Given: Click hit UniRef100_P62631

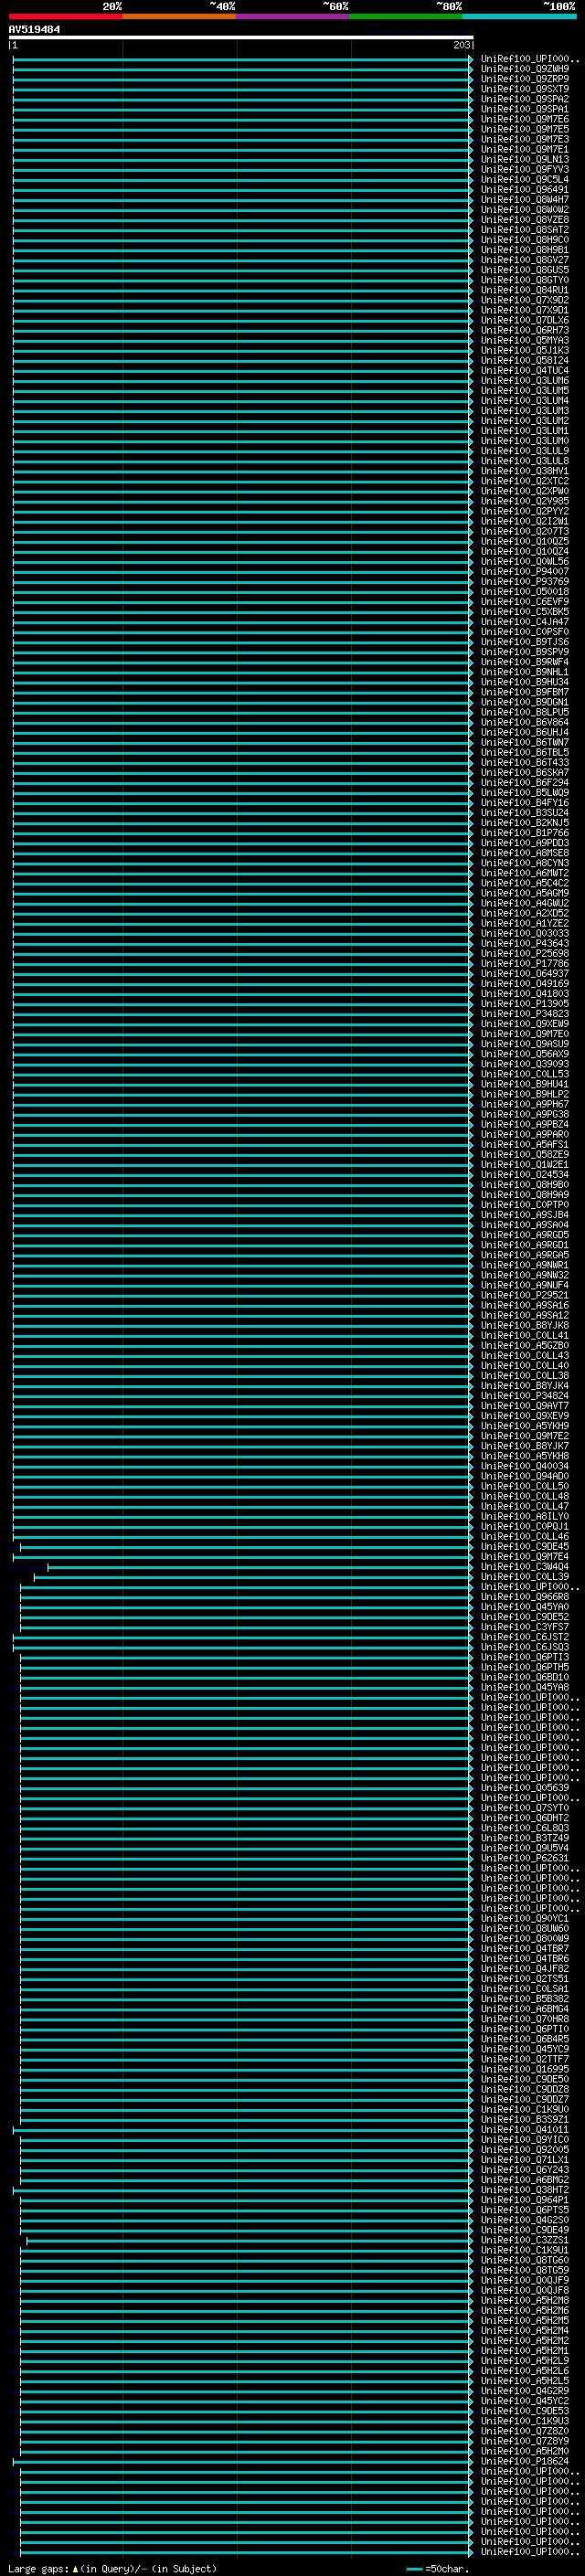Looking at the screenshot, I should [525, 1858].
